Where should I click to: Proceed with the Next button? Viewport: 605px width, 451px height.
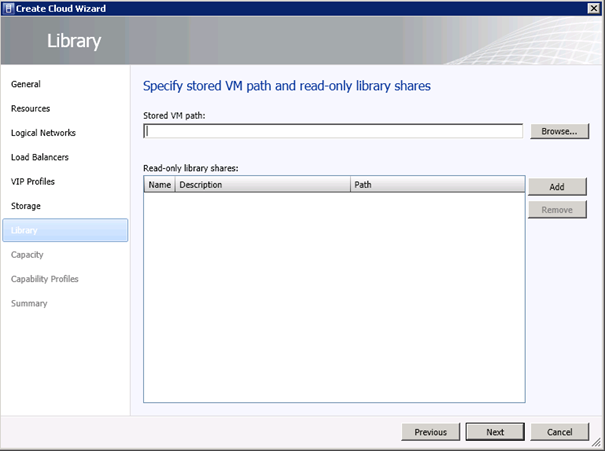point(495,432)
